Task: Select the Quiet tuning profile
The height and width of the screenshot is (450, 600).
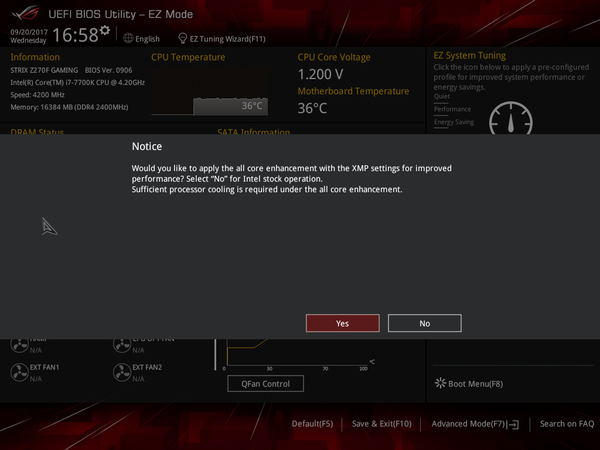Action: point(442,96)
